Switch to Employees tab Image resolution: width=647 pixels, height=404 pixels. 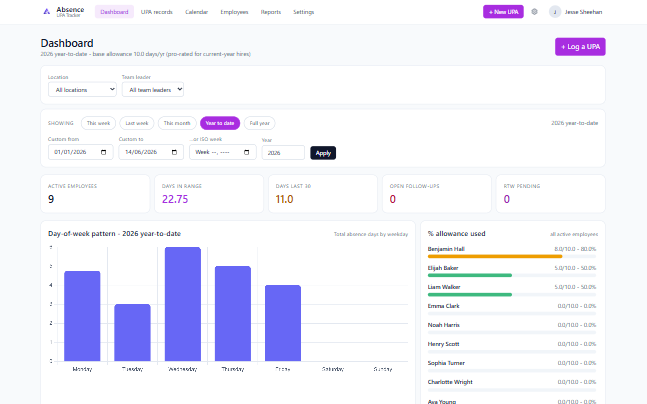(x=234, y=12)
